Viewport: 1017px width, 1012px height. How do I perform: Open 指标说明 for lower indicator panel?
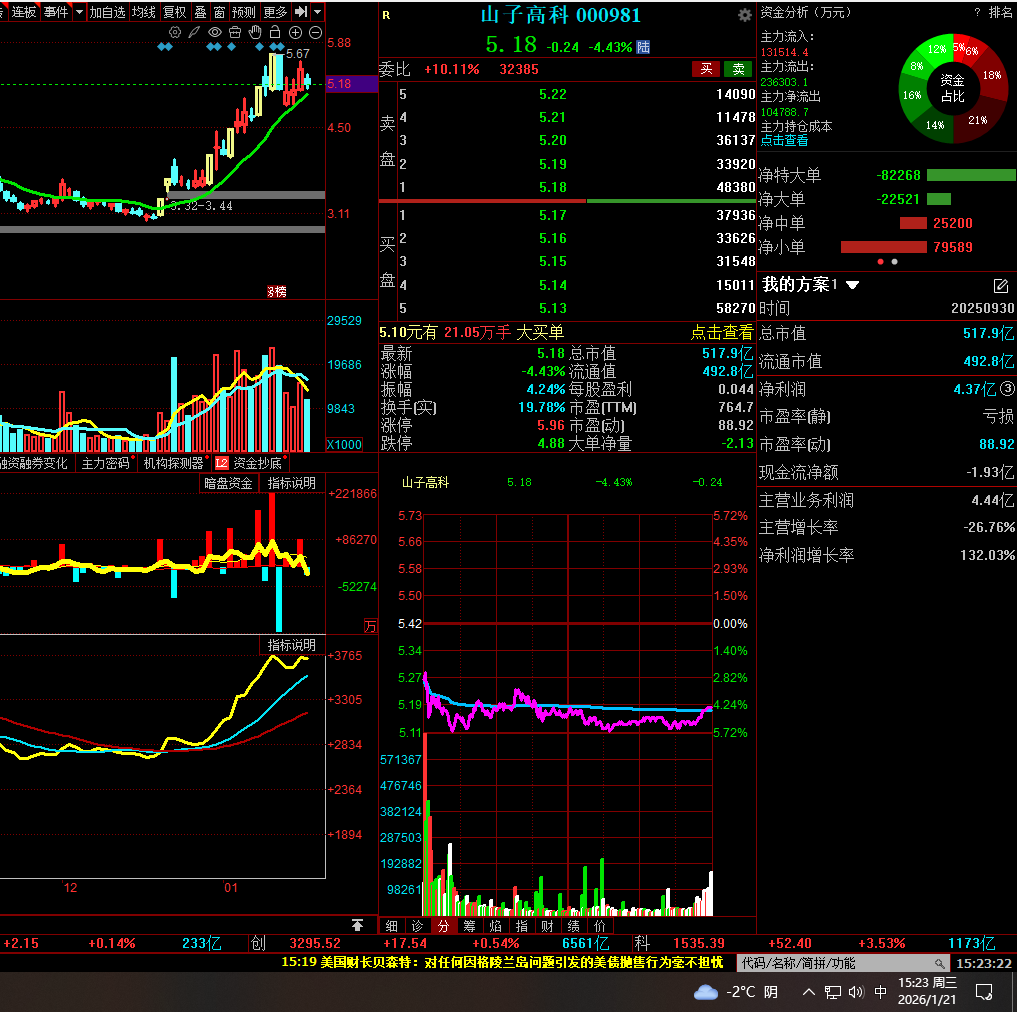(x=292, y=645)
